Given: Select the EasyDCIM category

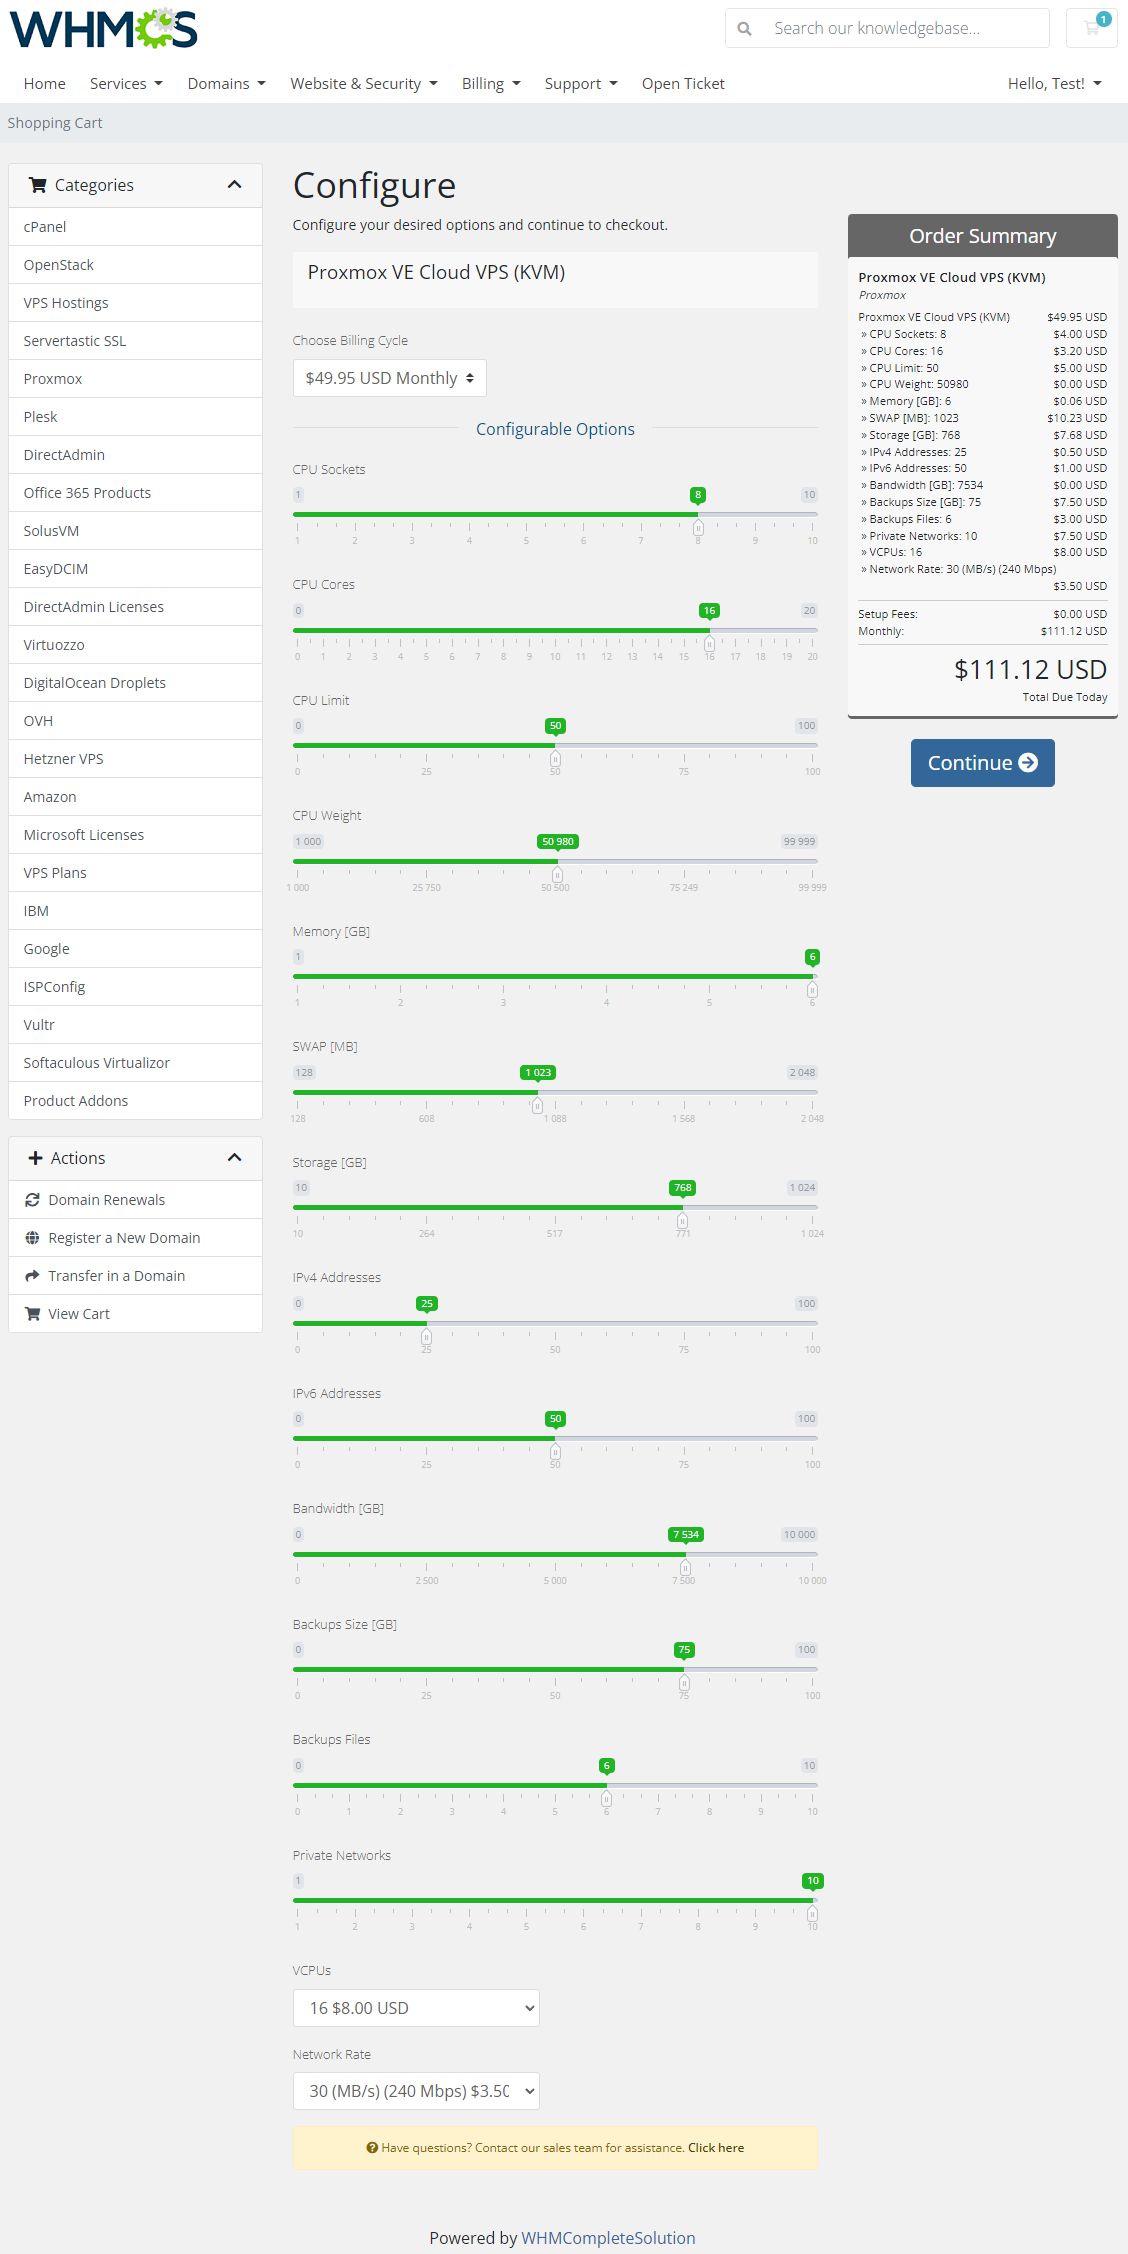Looking at the screenshot, I should (135, 569).
